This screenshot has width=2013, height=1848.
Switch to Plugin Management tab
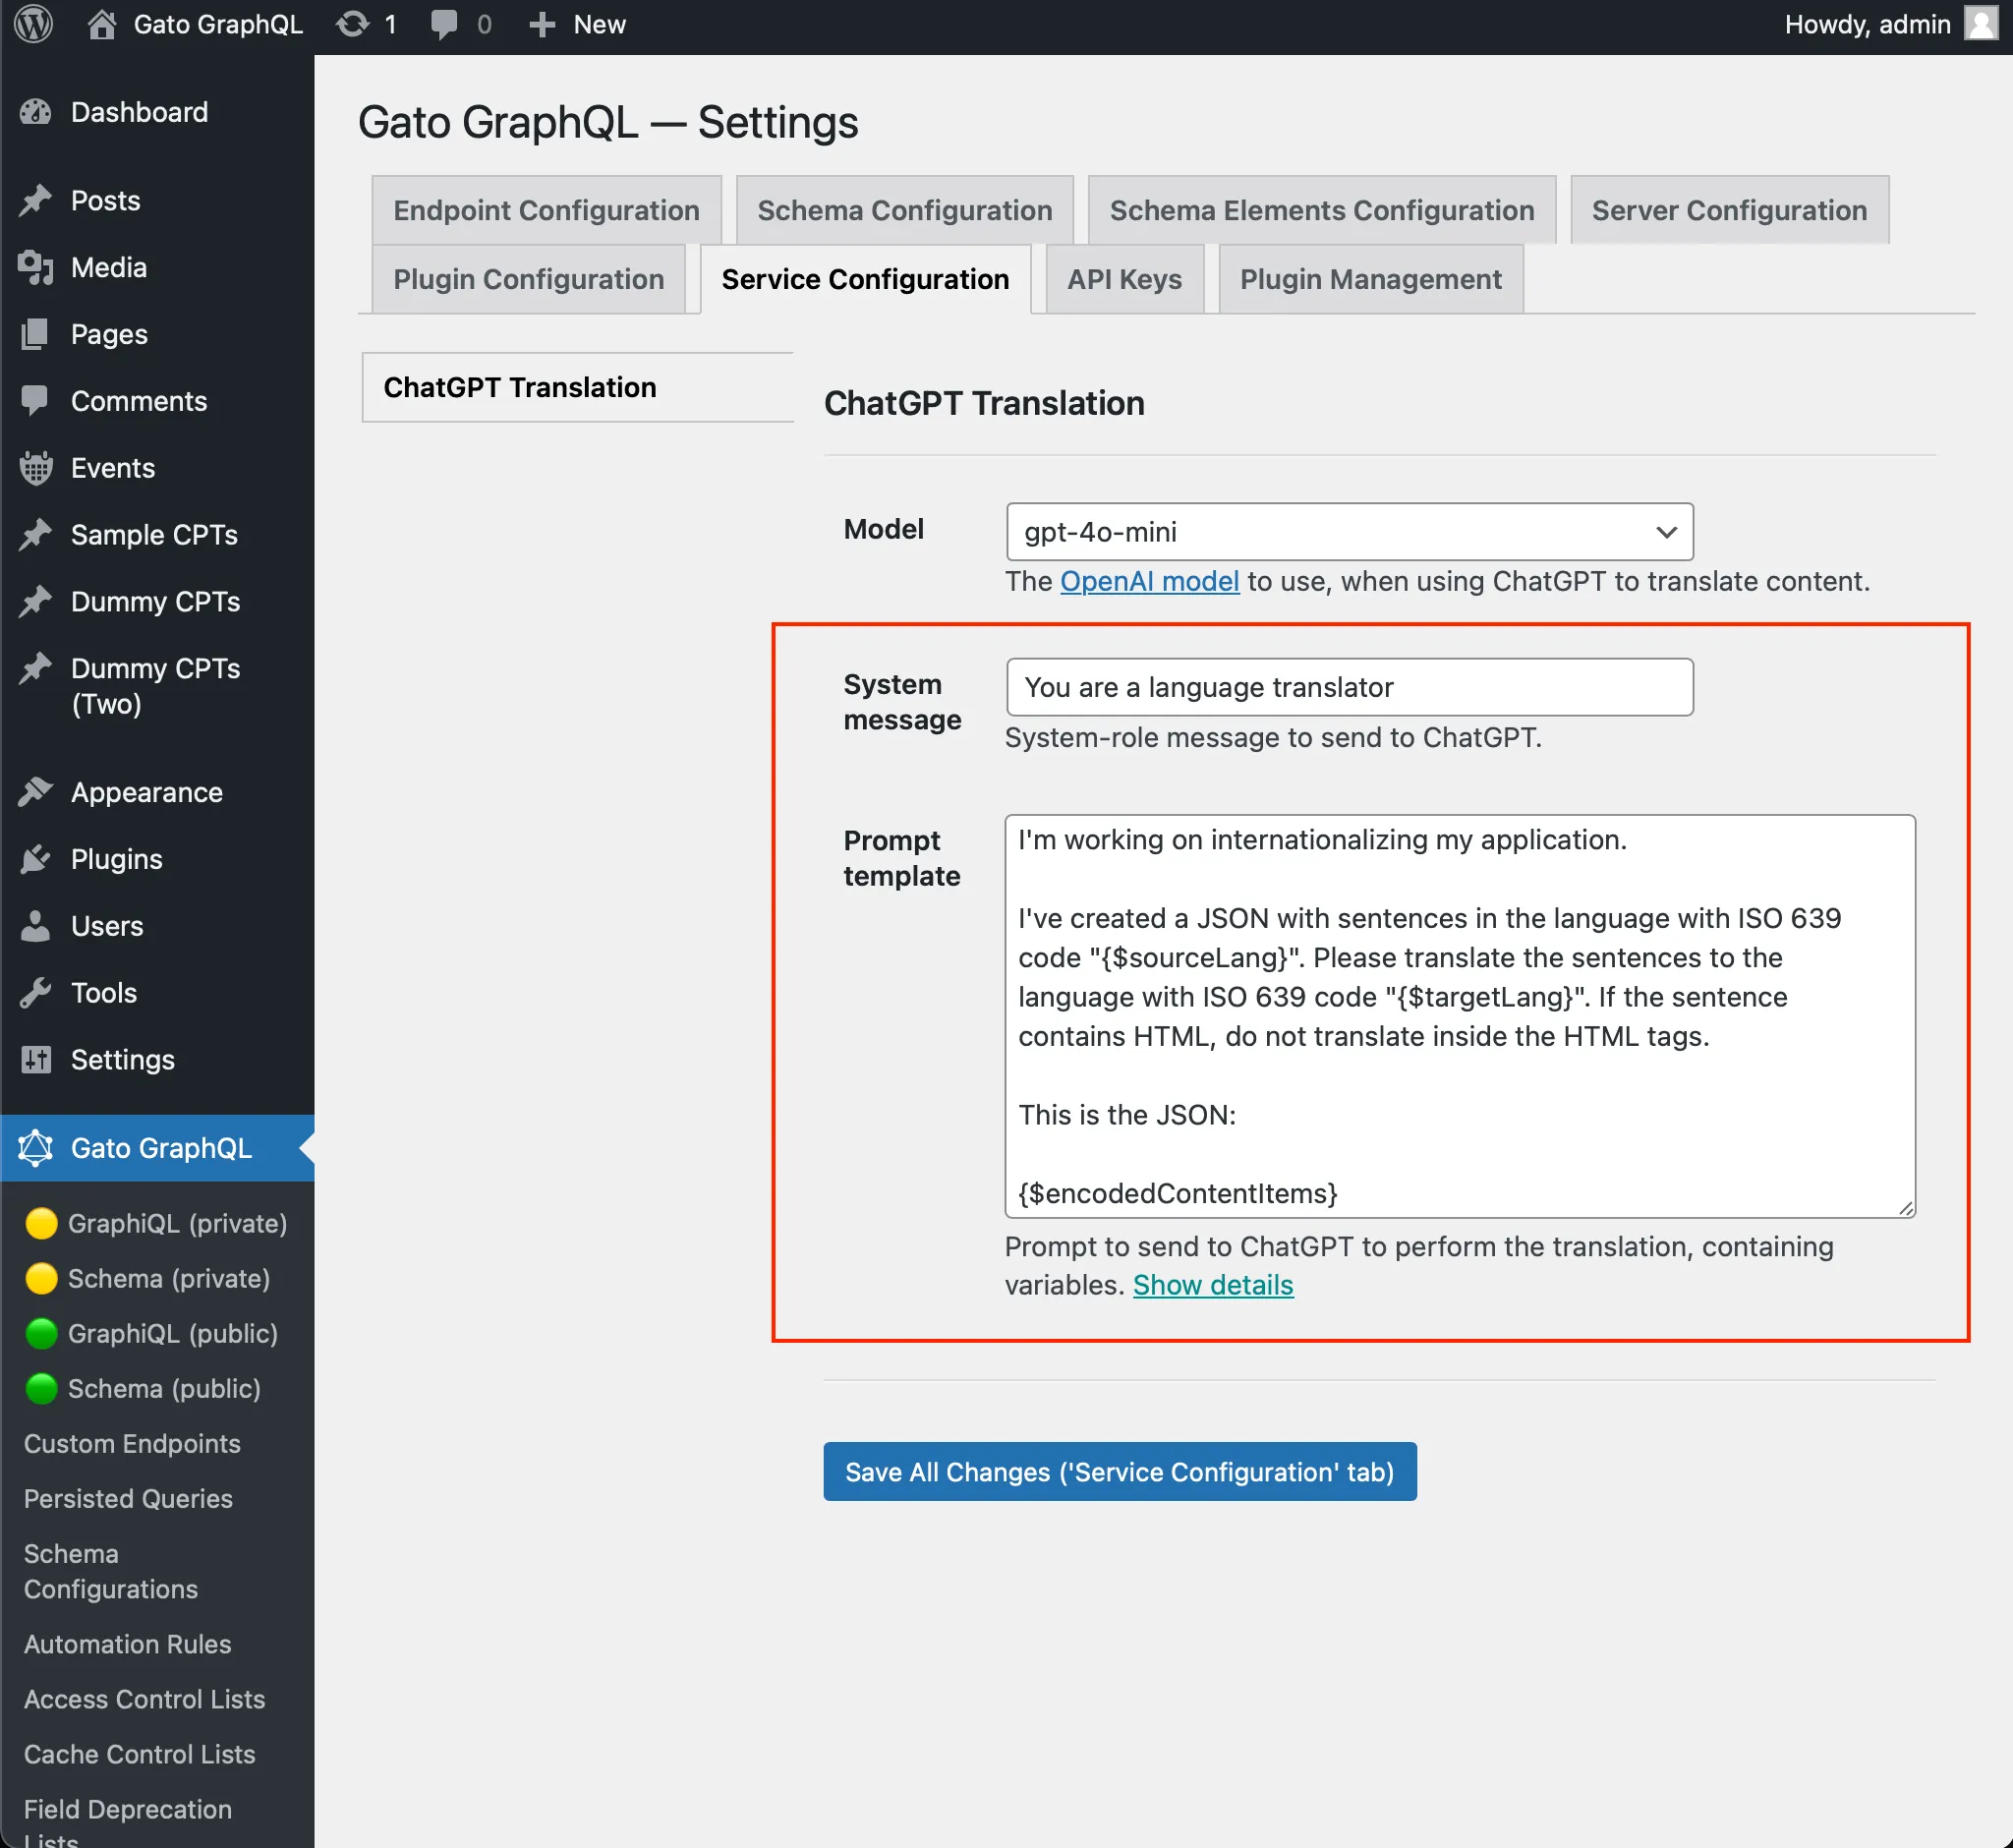tap(1370, 279)
